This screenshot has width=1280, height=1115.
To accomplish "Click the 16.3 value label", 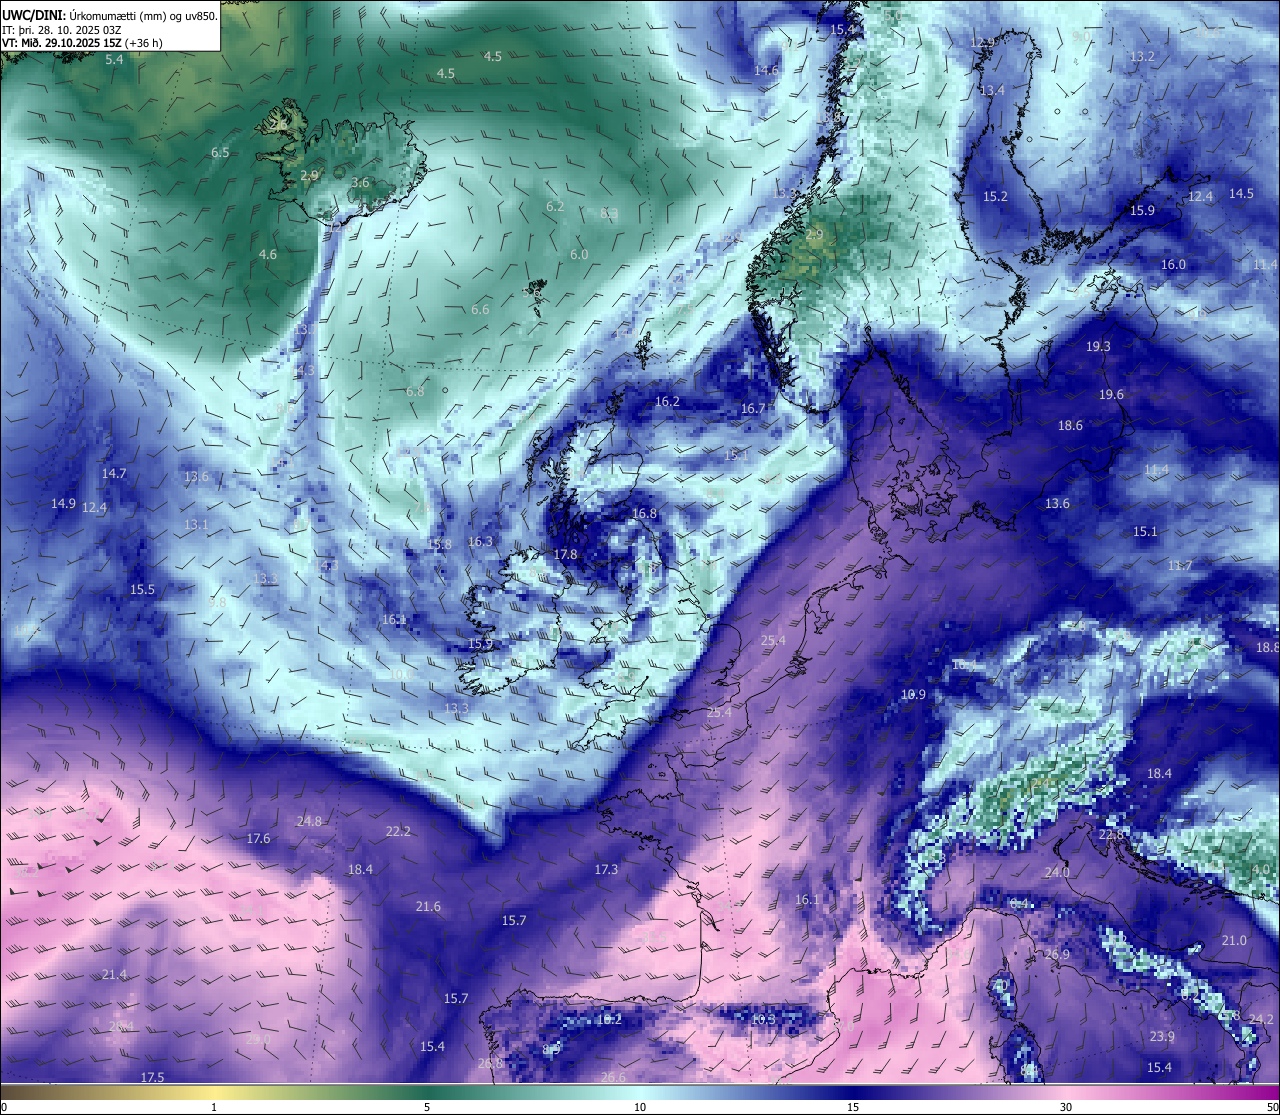I will 480,541.
